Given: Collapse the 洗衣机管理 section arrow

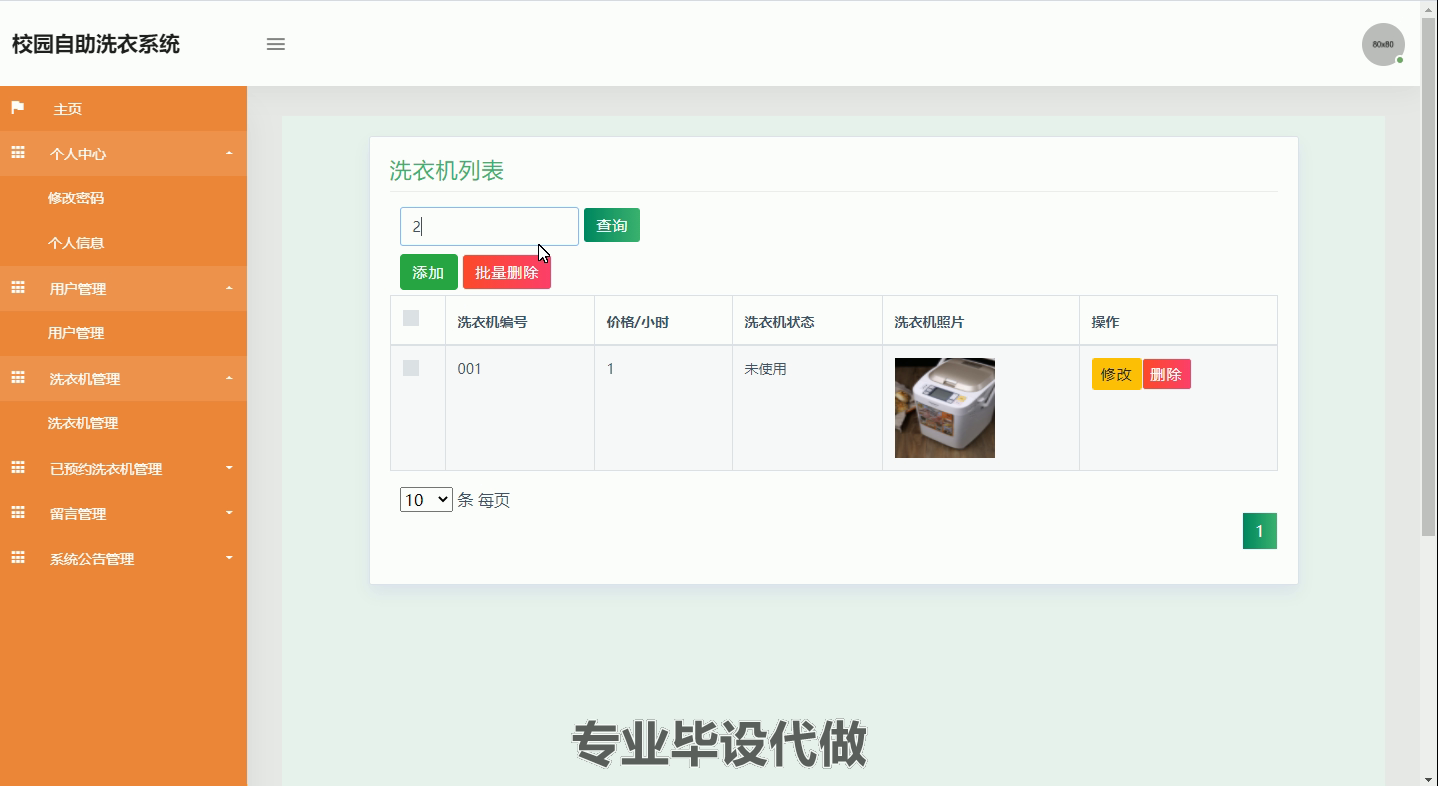Looking at the screenshot, I should tap(229, 378).
